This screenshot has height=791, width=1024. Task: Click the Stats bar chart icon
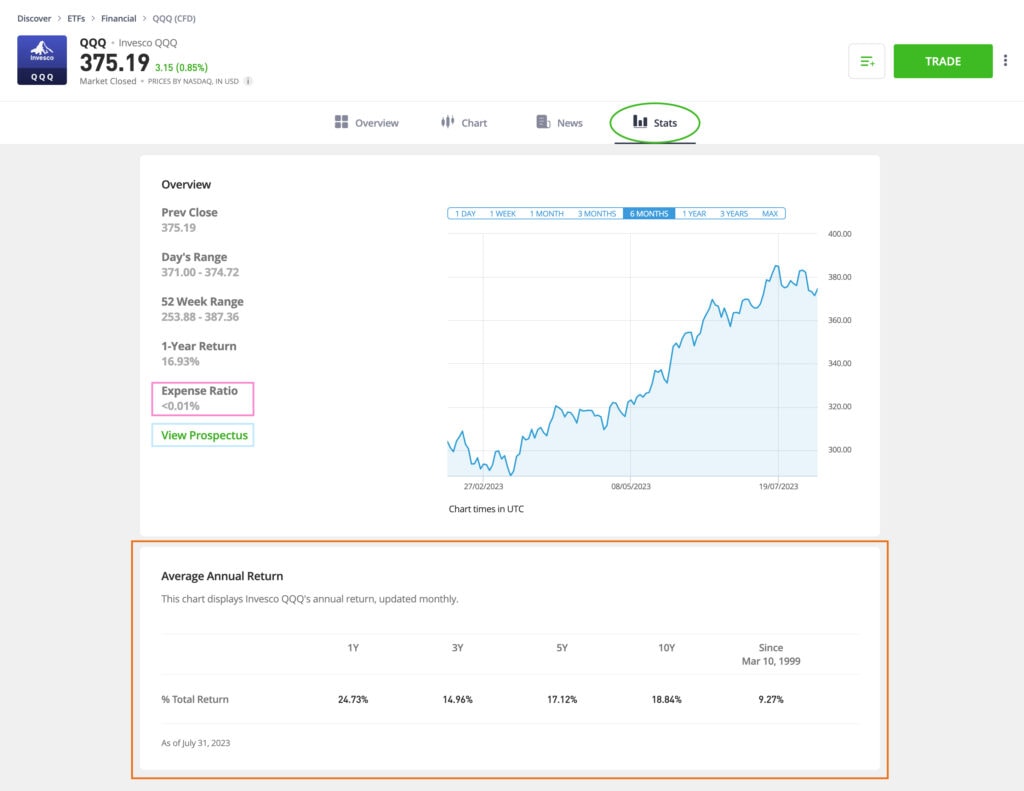point(640,121)
